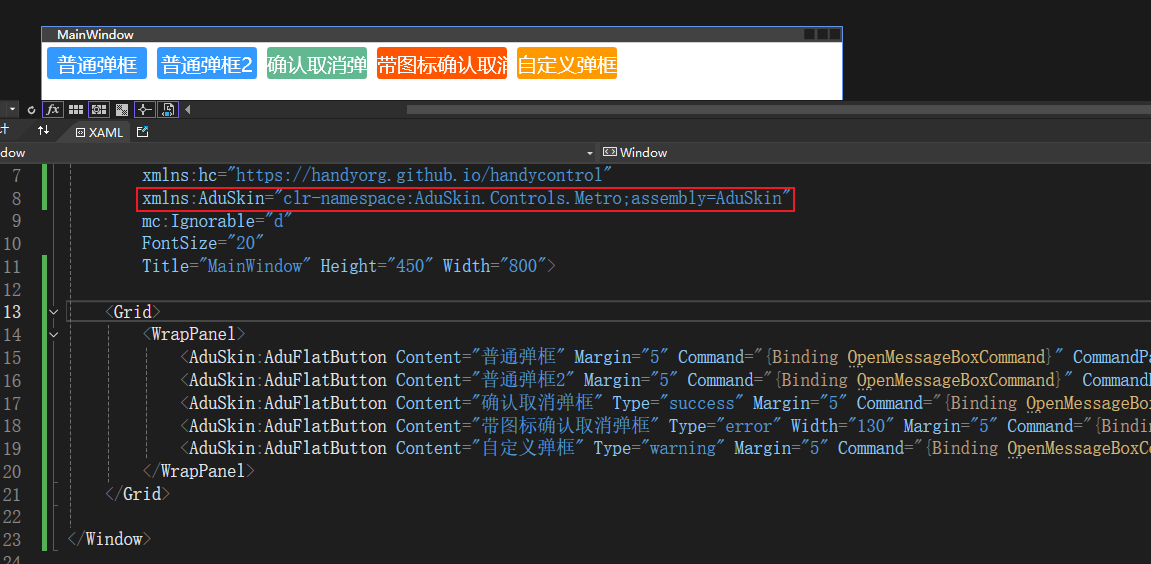Select the green 确认取消弹 button in designer
Viewport: 1151px width, 564px height.
tap(317, 63)
